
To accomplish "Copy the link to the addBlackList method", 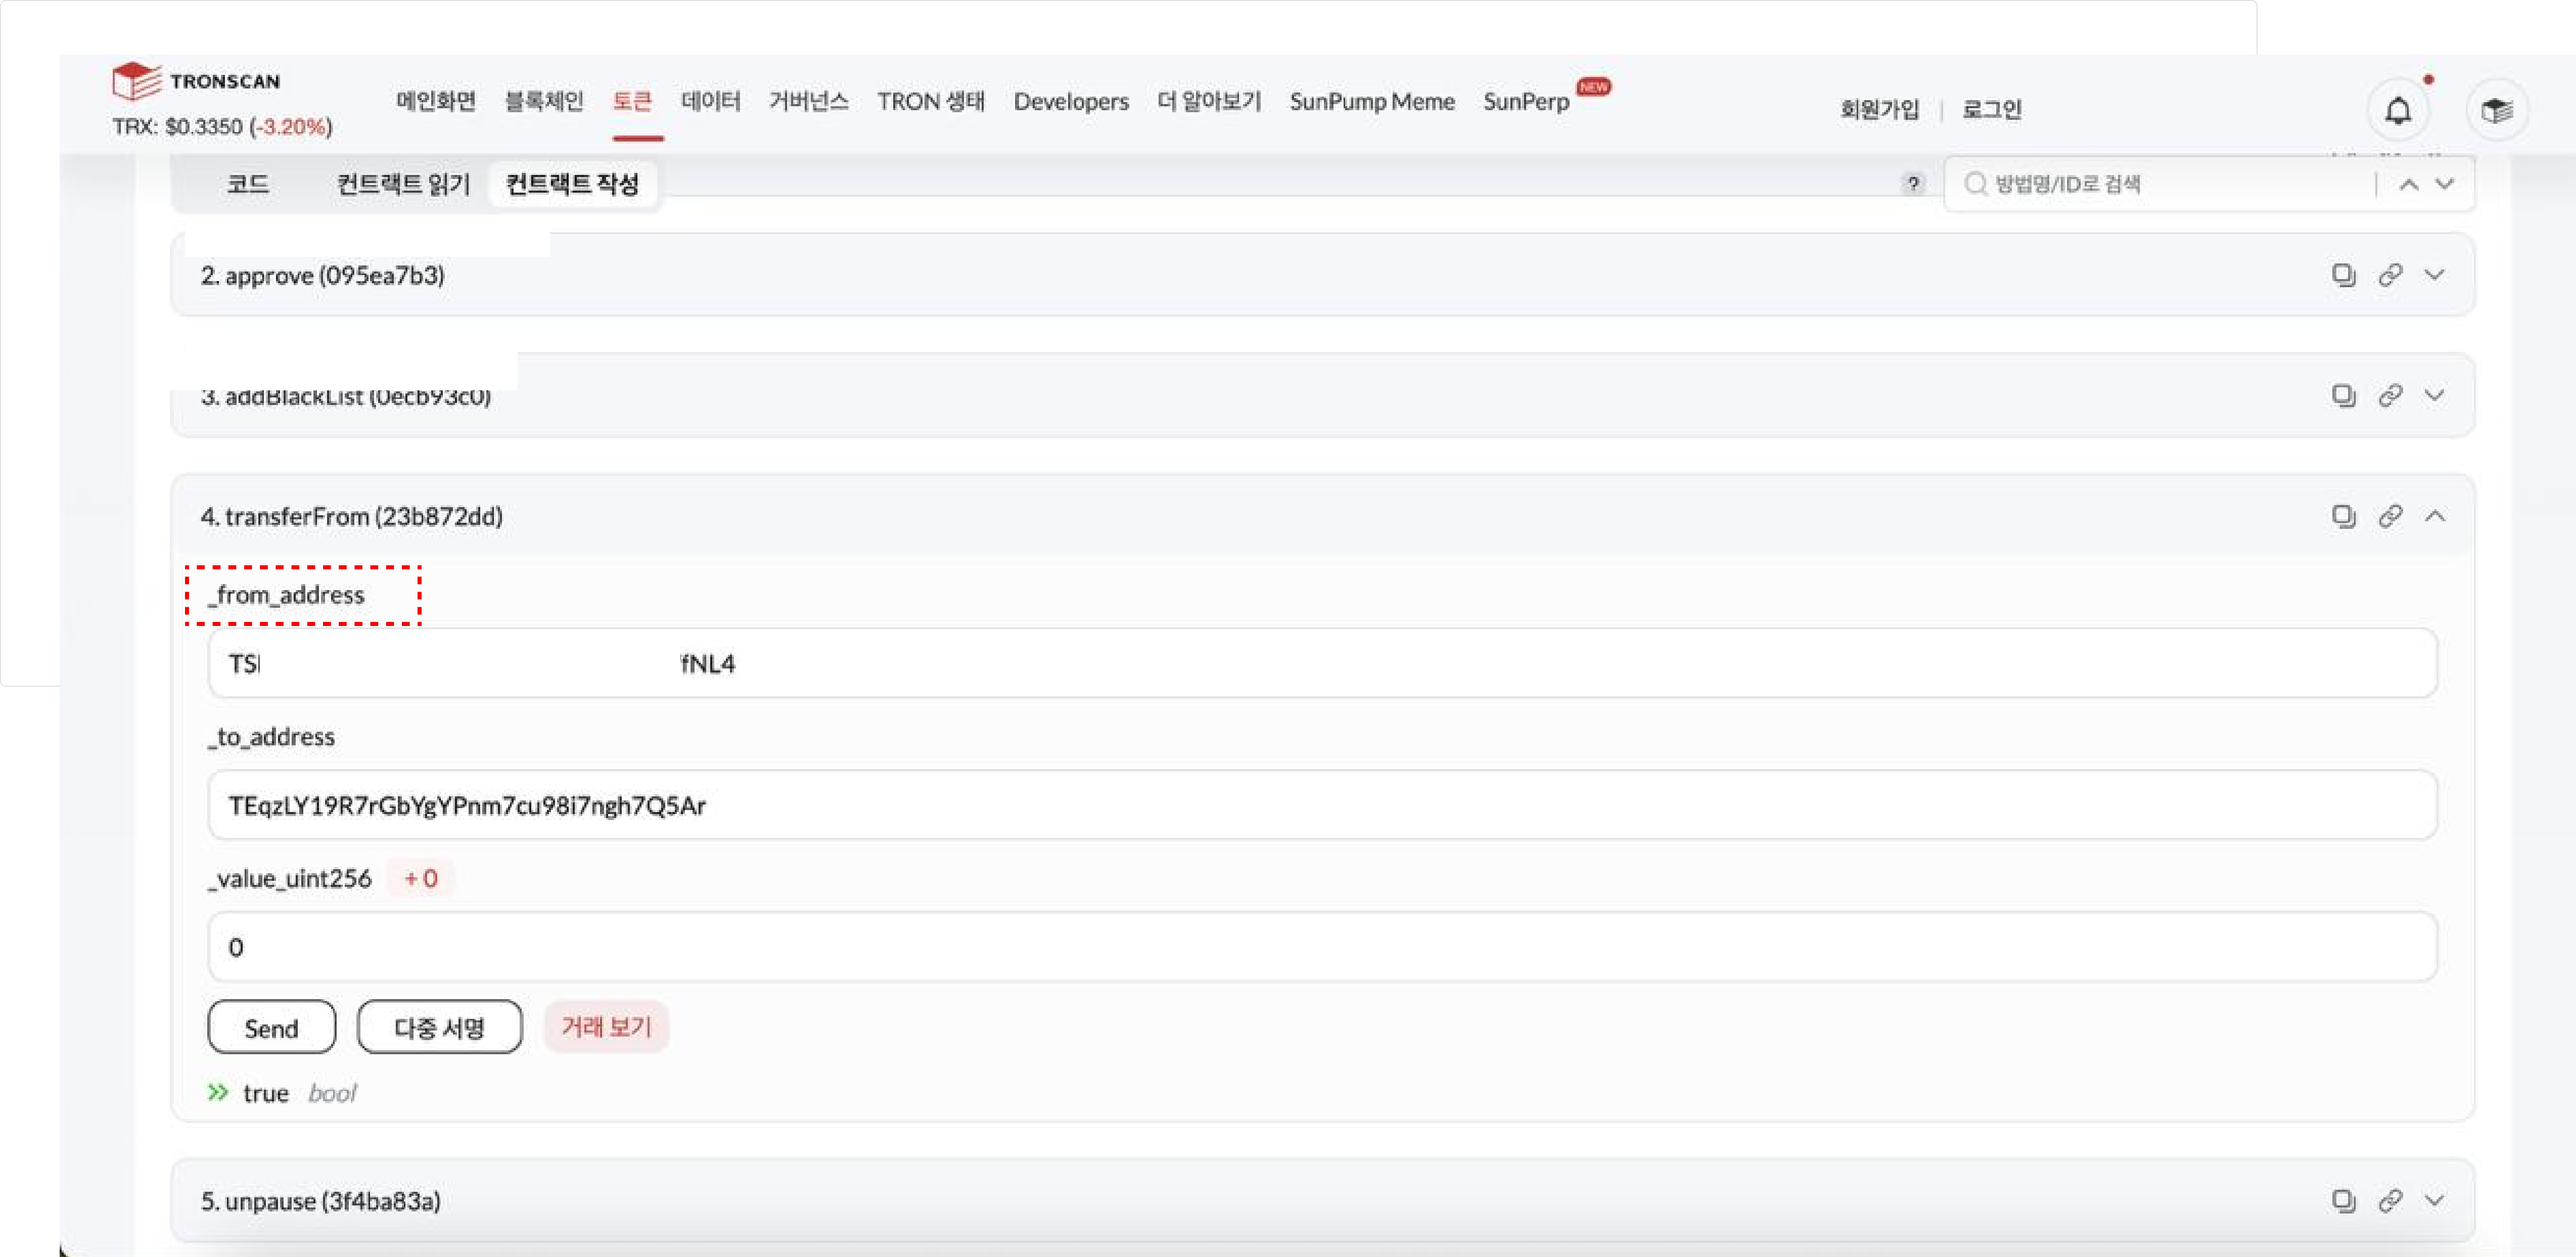I will tap(2390, 395).
